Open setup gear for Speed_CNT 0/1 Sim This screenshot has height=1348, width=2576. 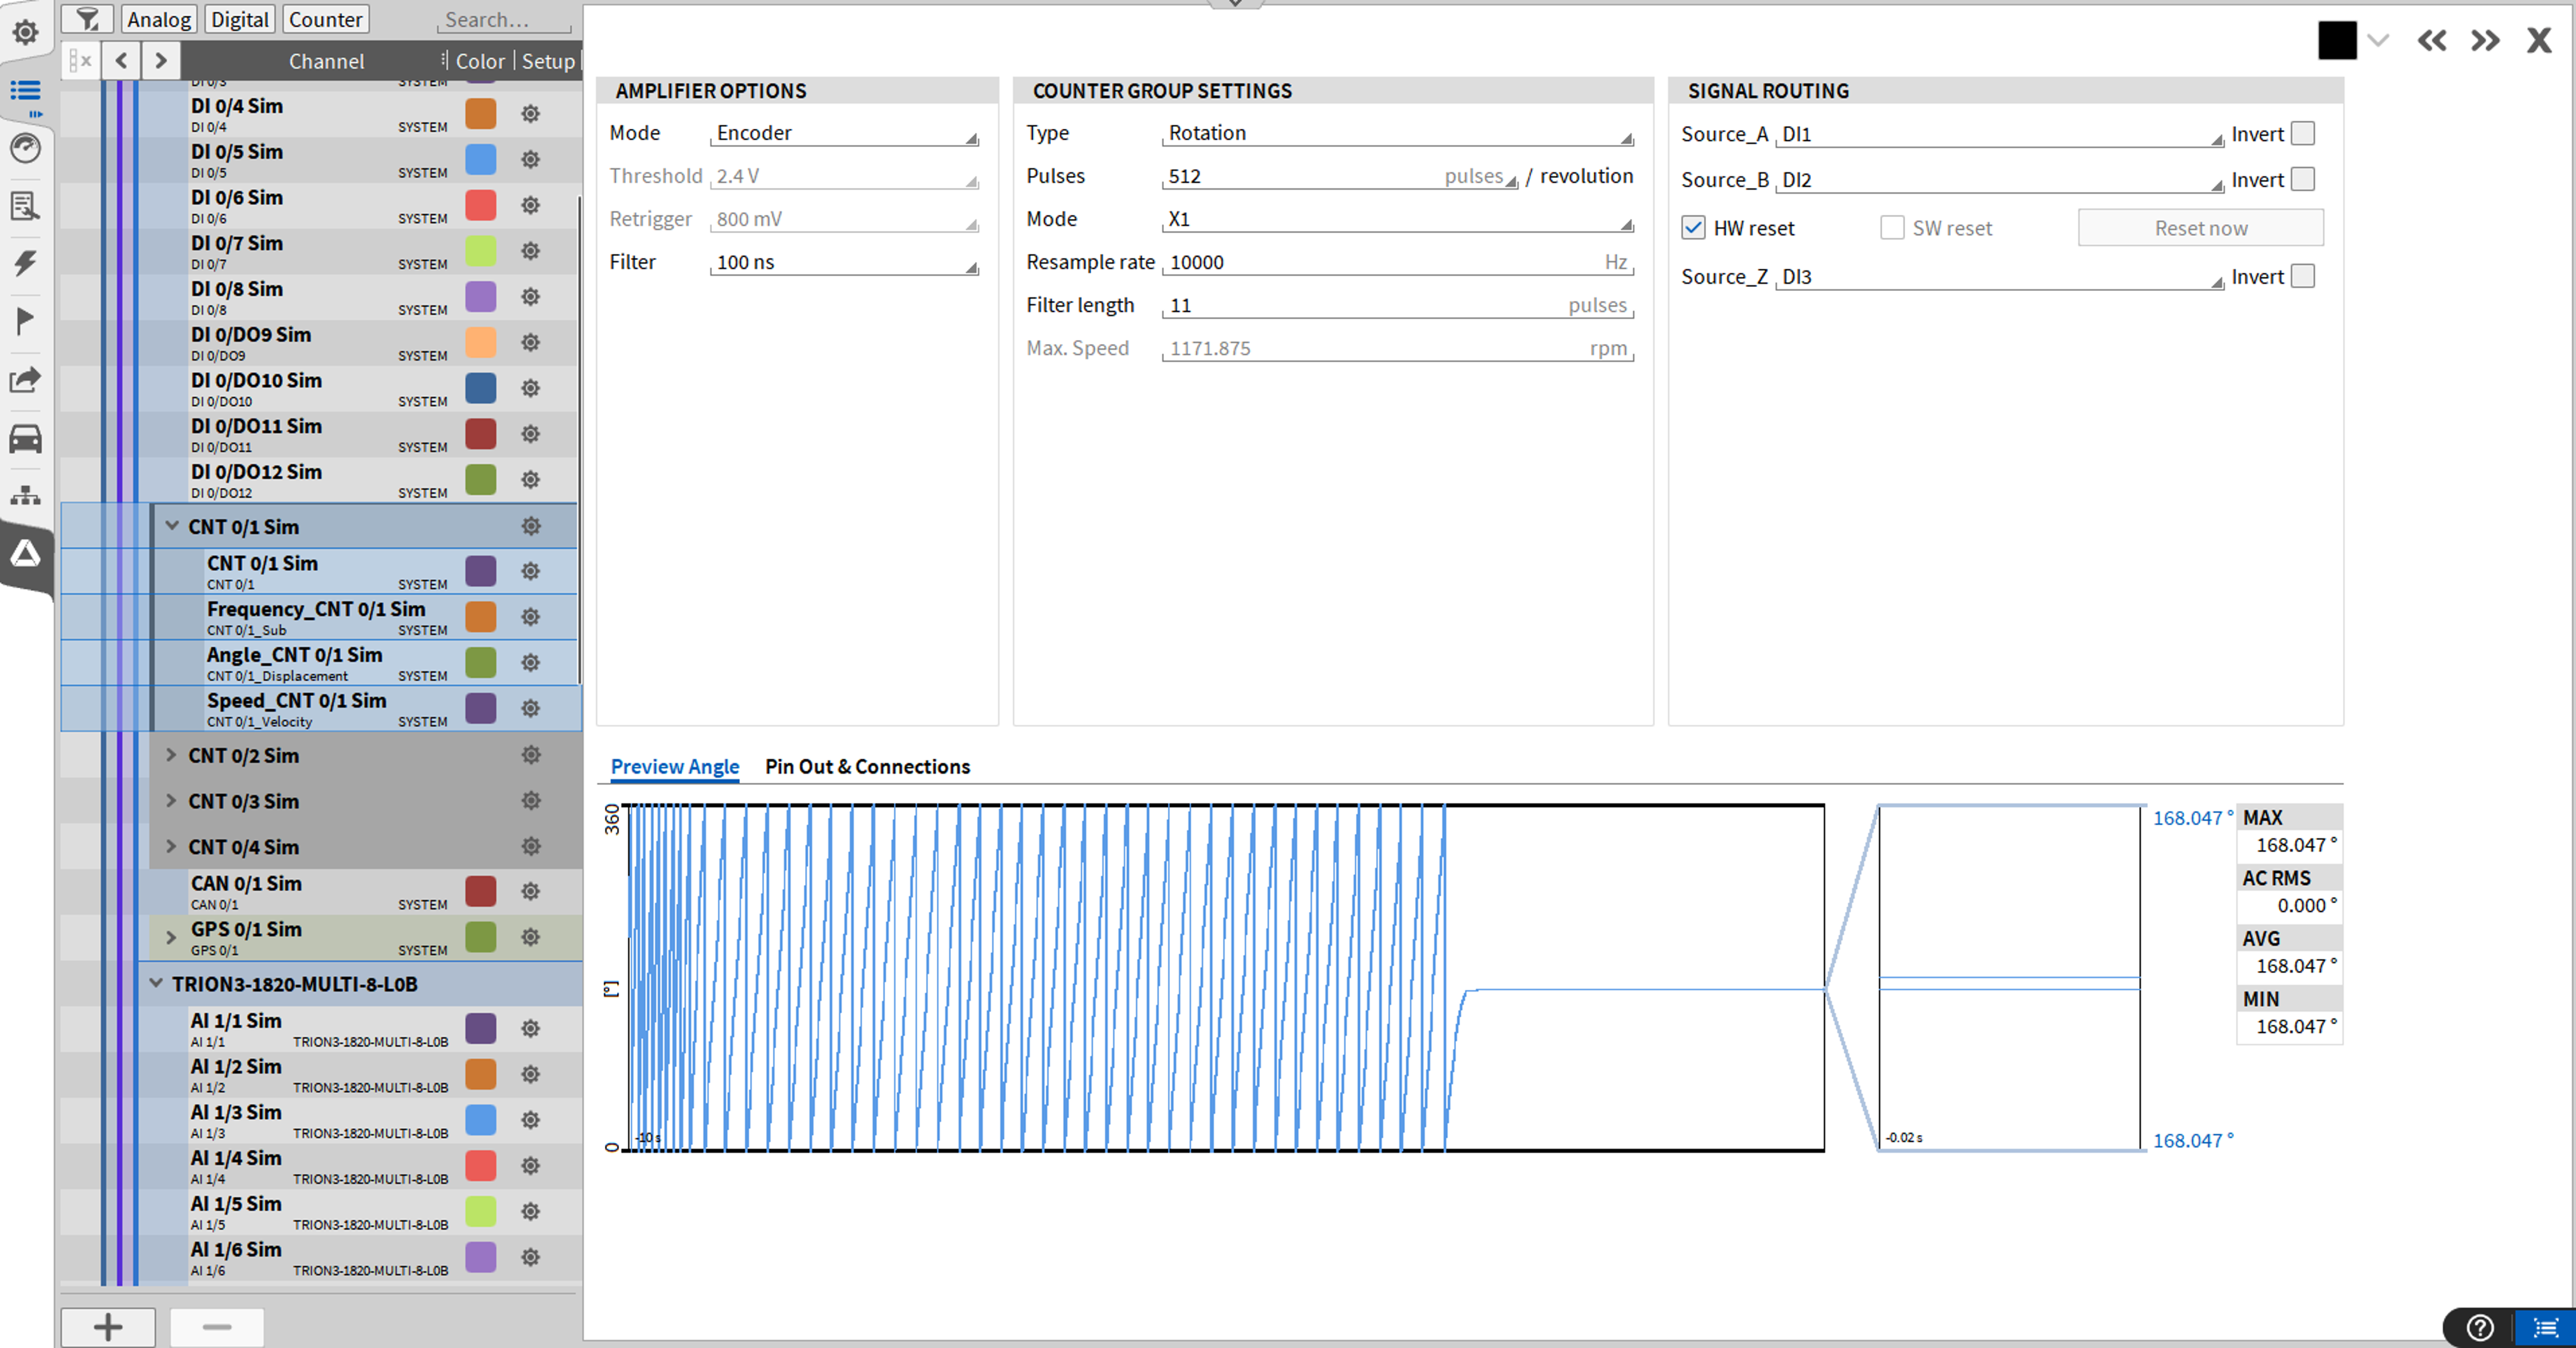point(531,708)
